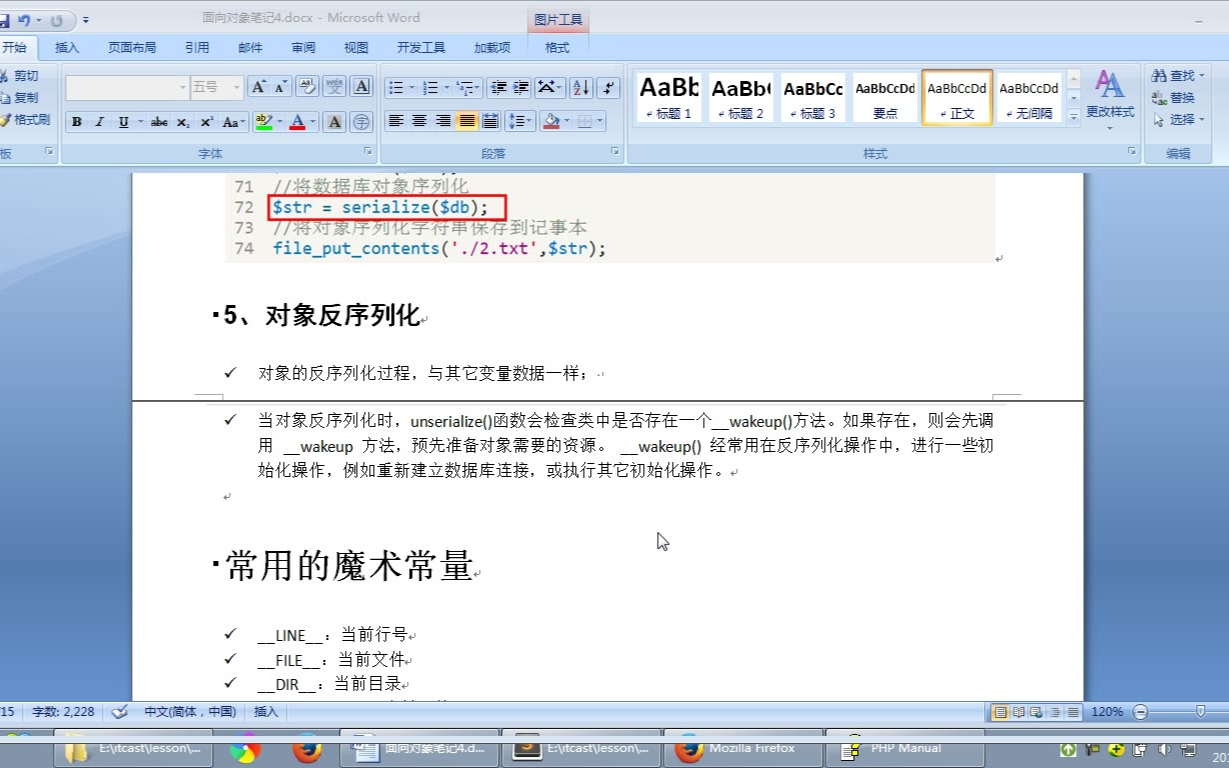The height and width of the screenshot is (768, 1229).
Task: Open the font color dropdown arrow
Action: point(313,121)
